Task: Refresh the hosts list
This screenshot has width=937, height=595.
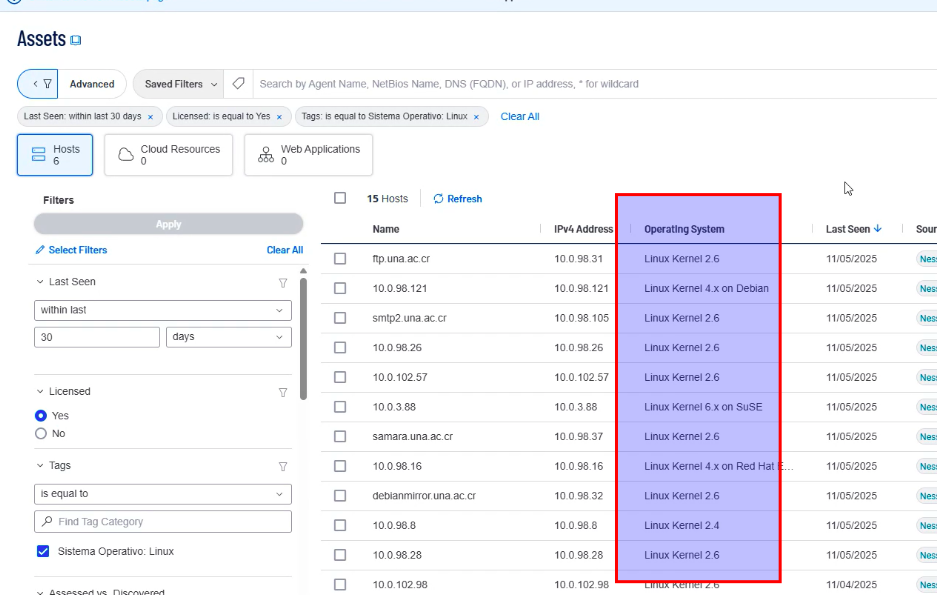Action: (458, 199)
